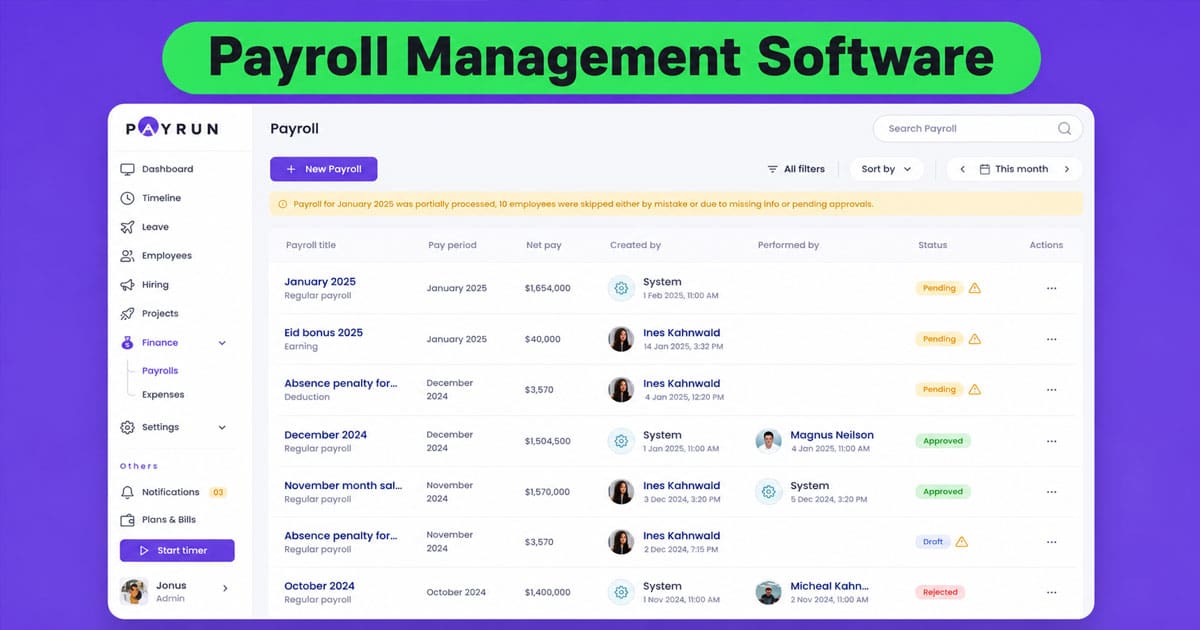
Task: Click the Performed by column header
Action: 788,245
